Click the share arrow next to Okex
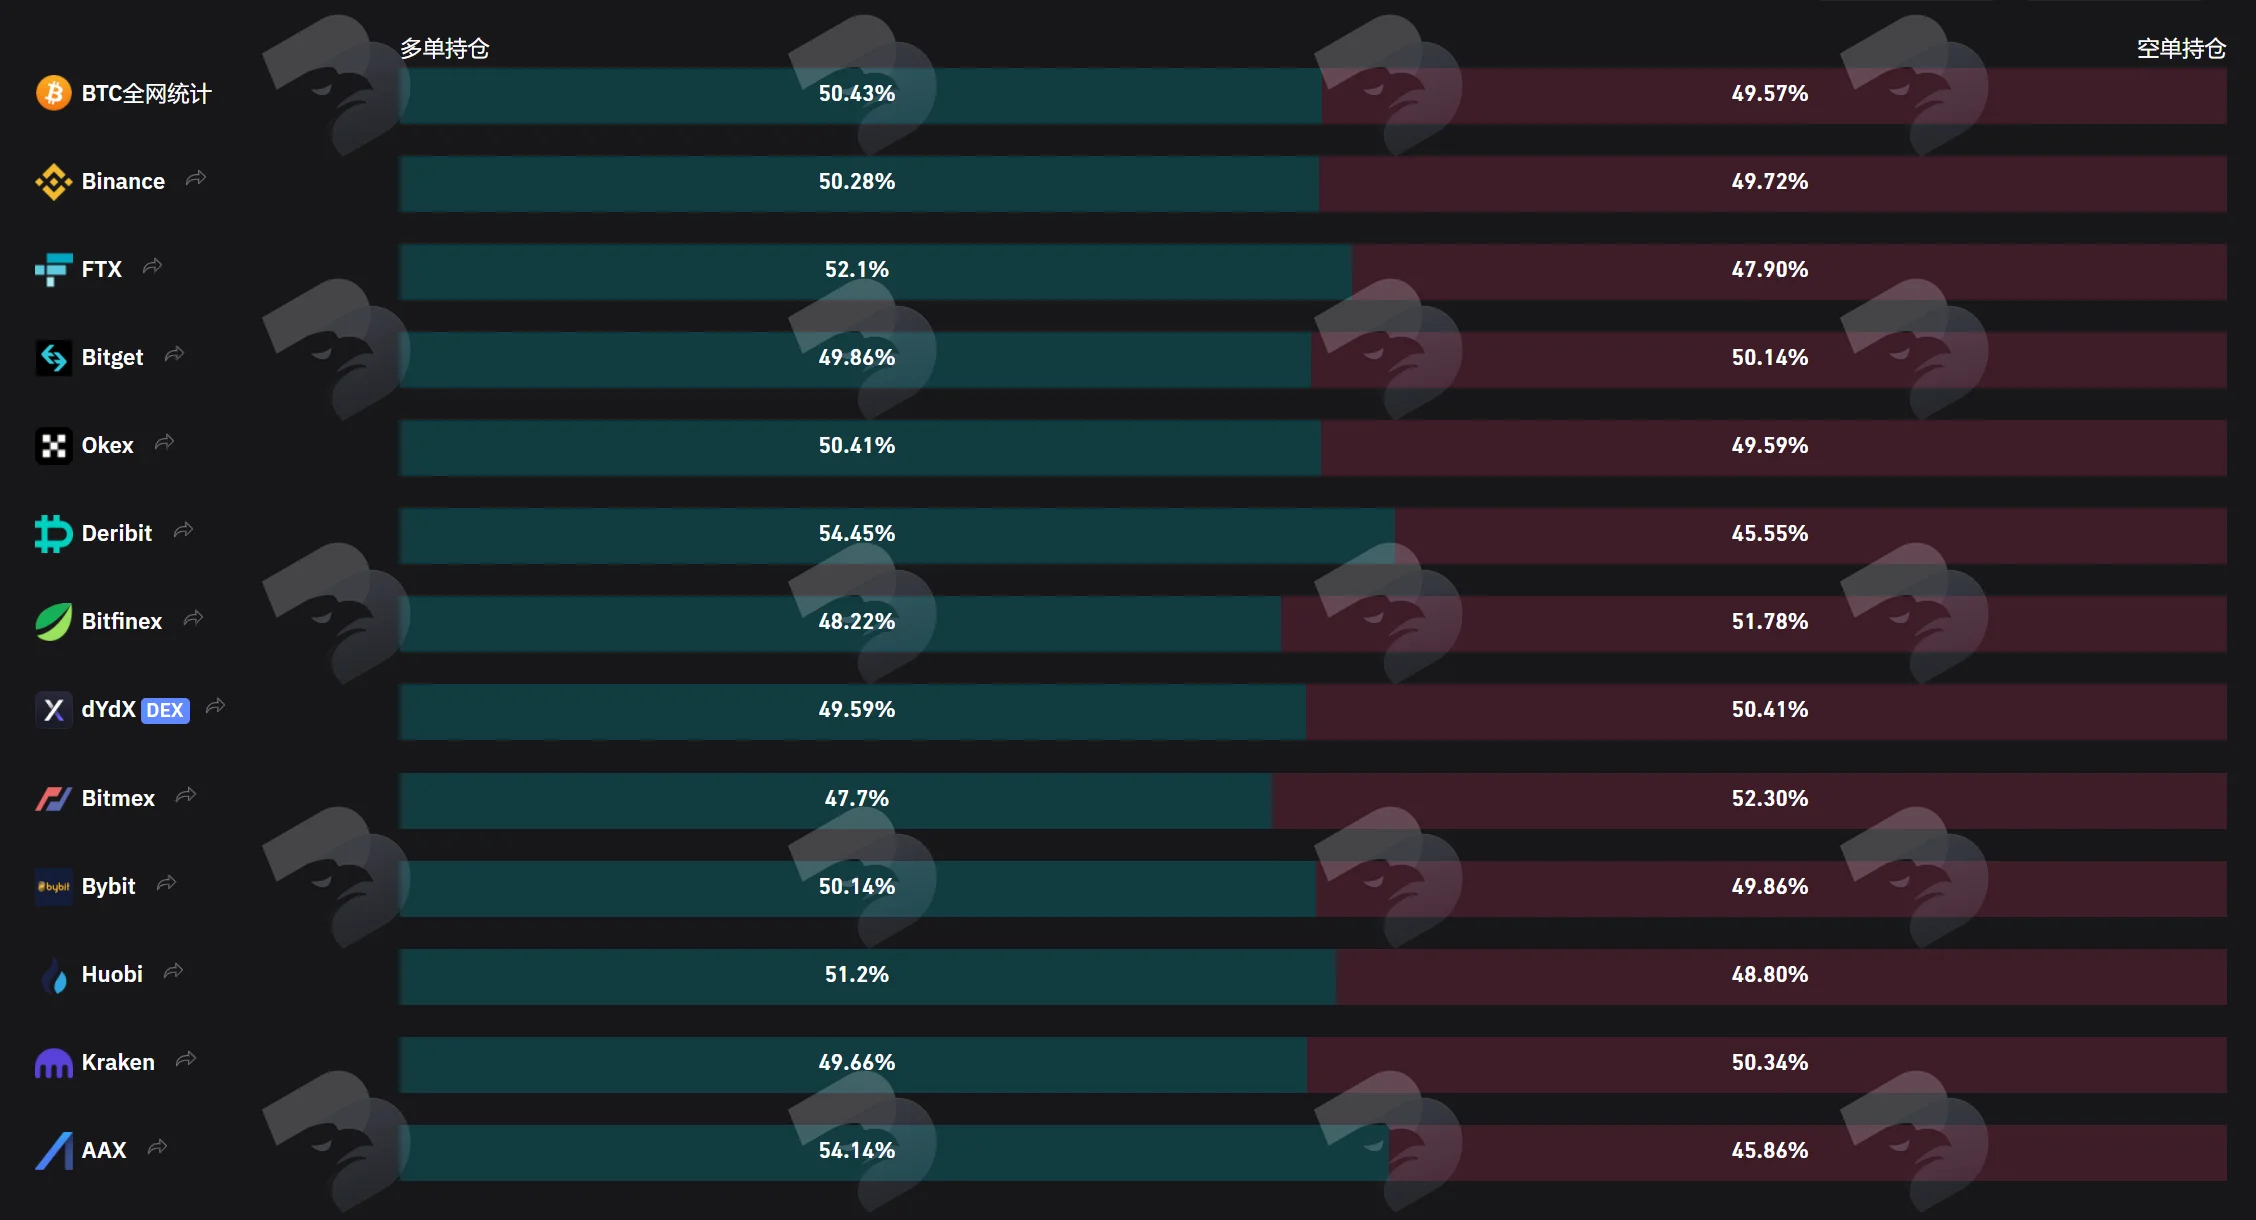 pyautogui.click(x=164, y=442)
